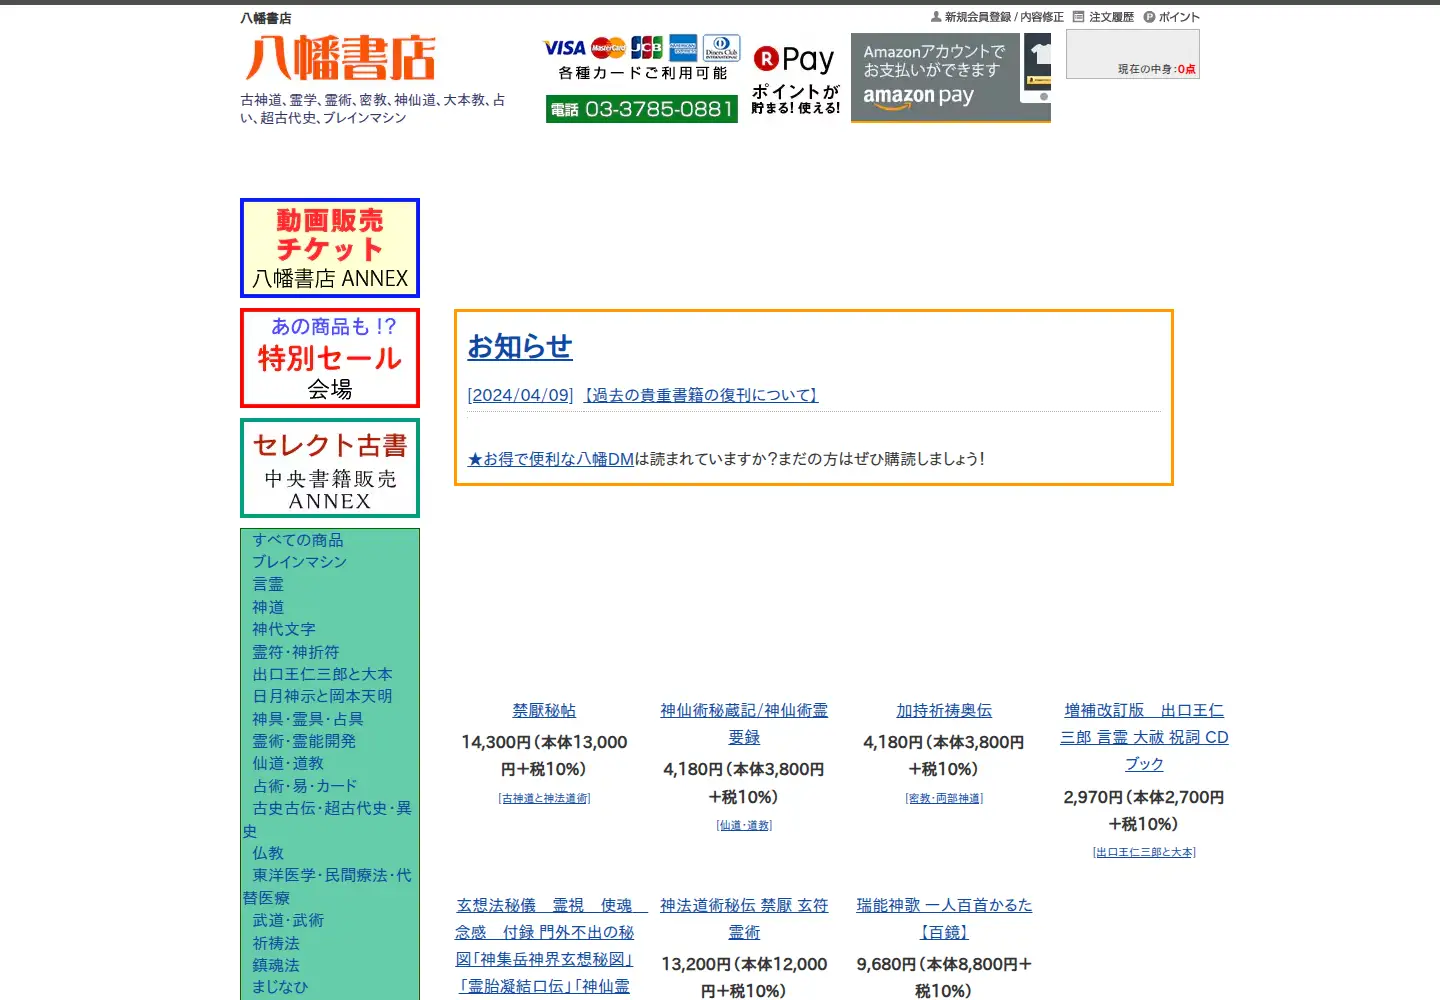Click the green phone number banner
1440x1000 pixels.
[642, 109]
